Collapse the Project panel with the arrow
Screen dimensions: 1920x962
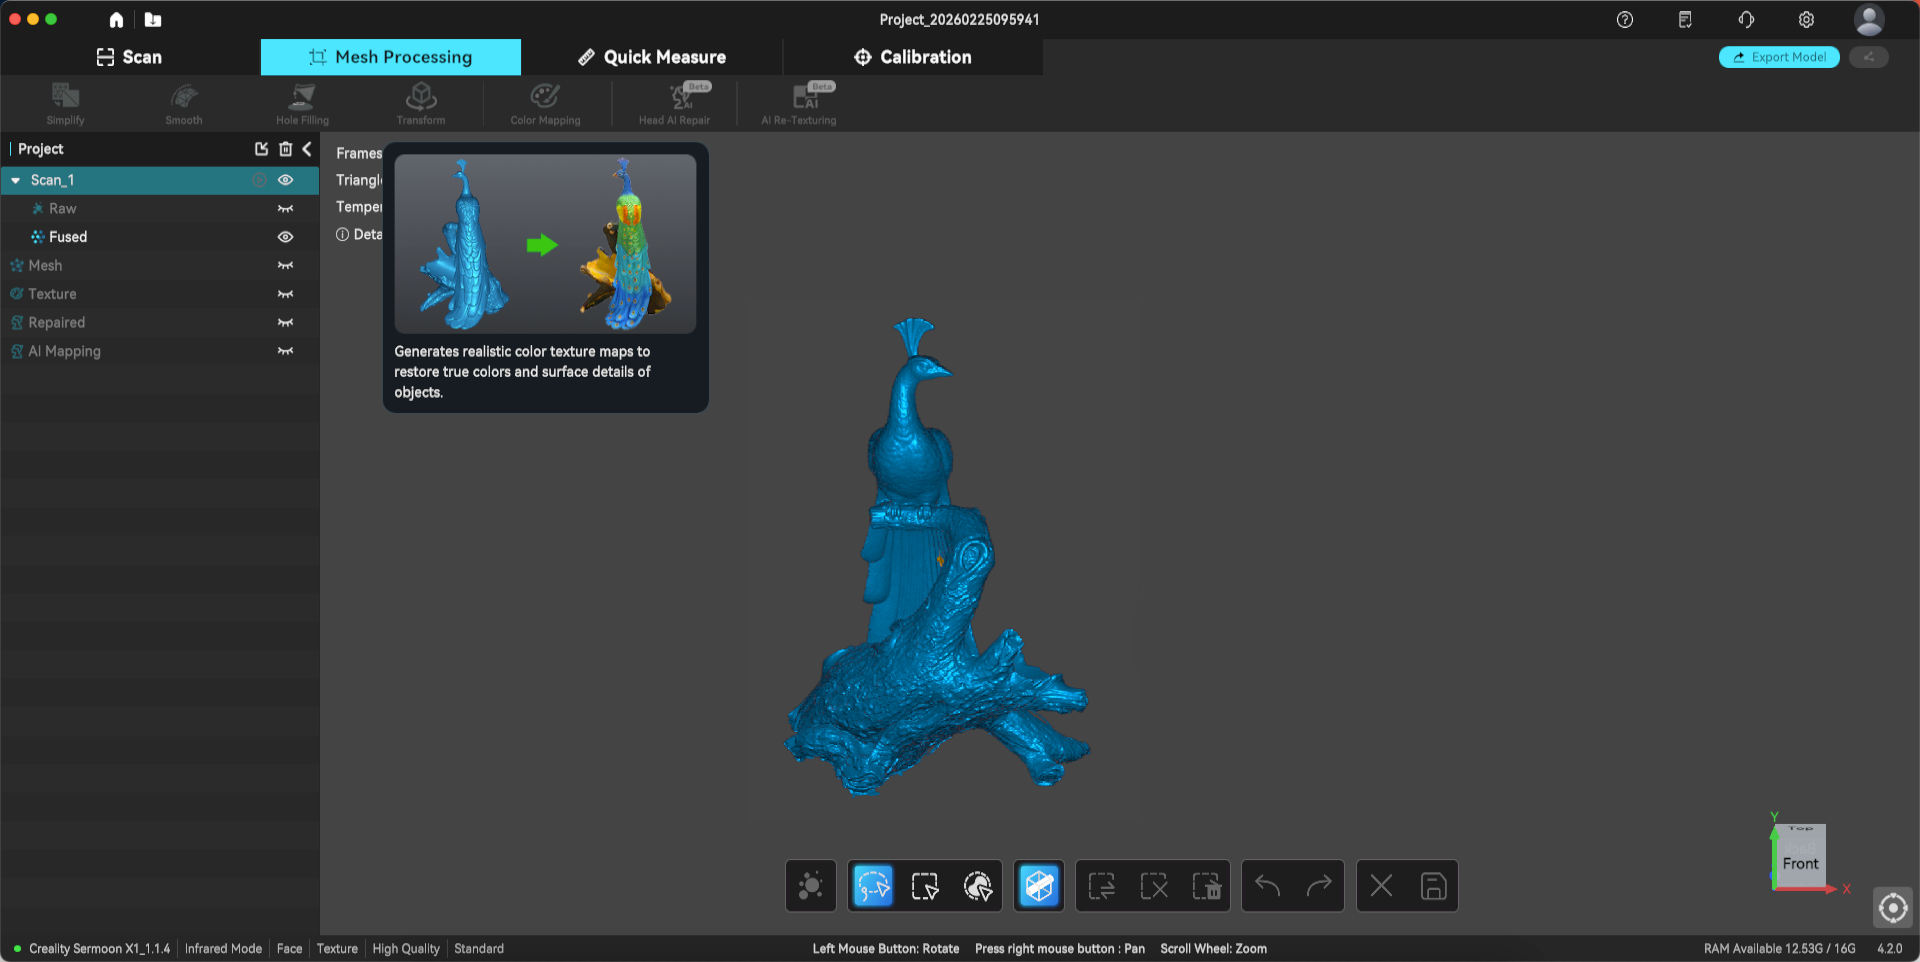click(x=307, y=149)
